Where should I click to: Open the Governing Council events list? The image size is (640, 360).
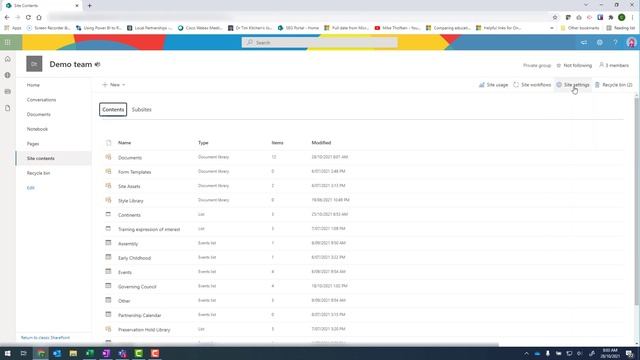coord(137,287)
